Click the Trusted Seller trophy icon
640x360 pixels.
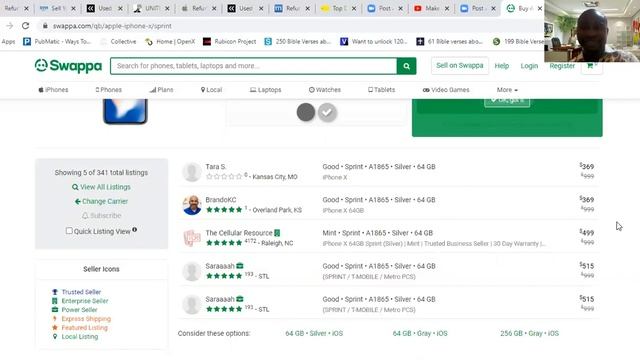pyautogui.click(x=55, y=292)
